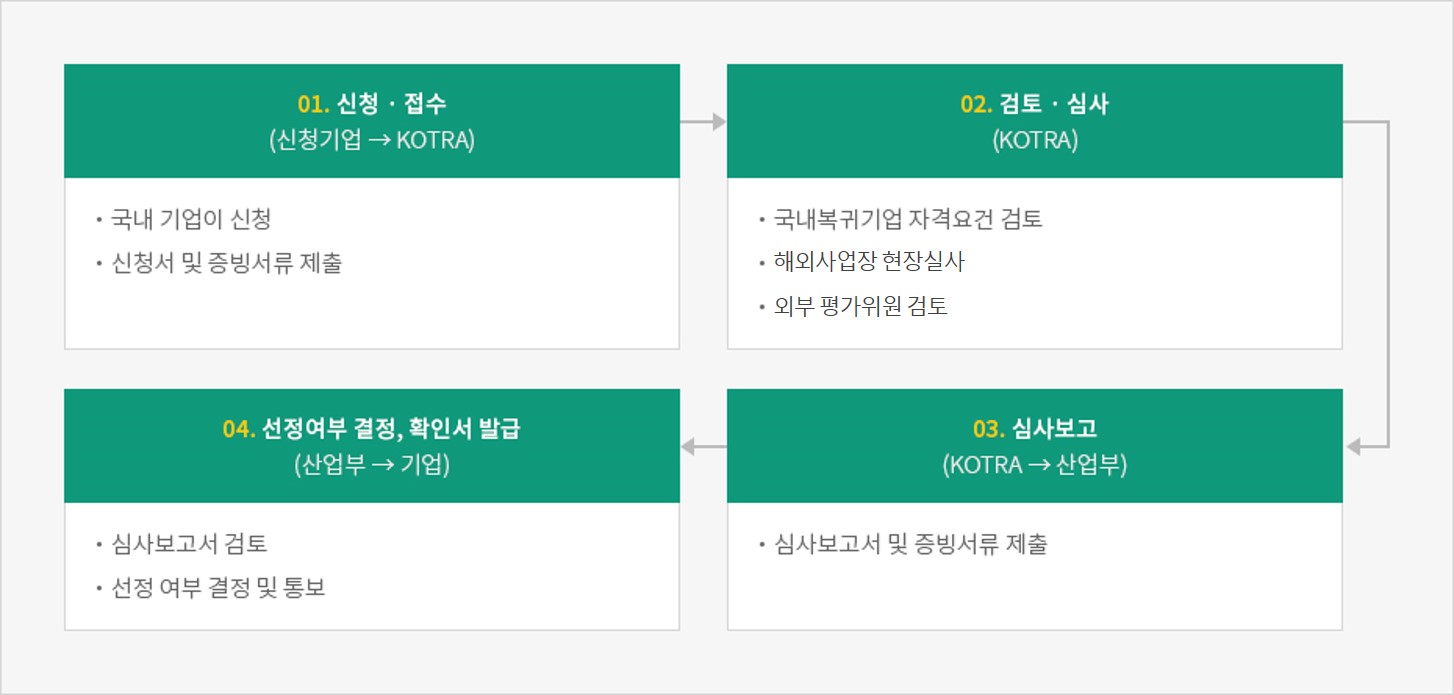Screen dimensions: 1454x695
Task: Click the arrow between step 01 and 02
Action: click(703, 122)
